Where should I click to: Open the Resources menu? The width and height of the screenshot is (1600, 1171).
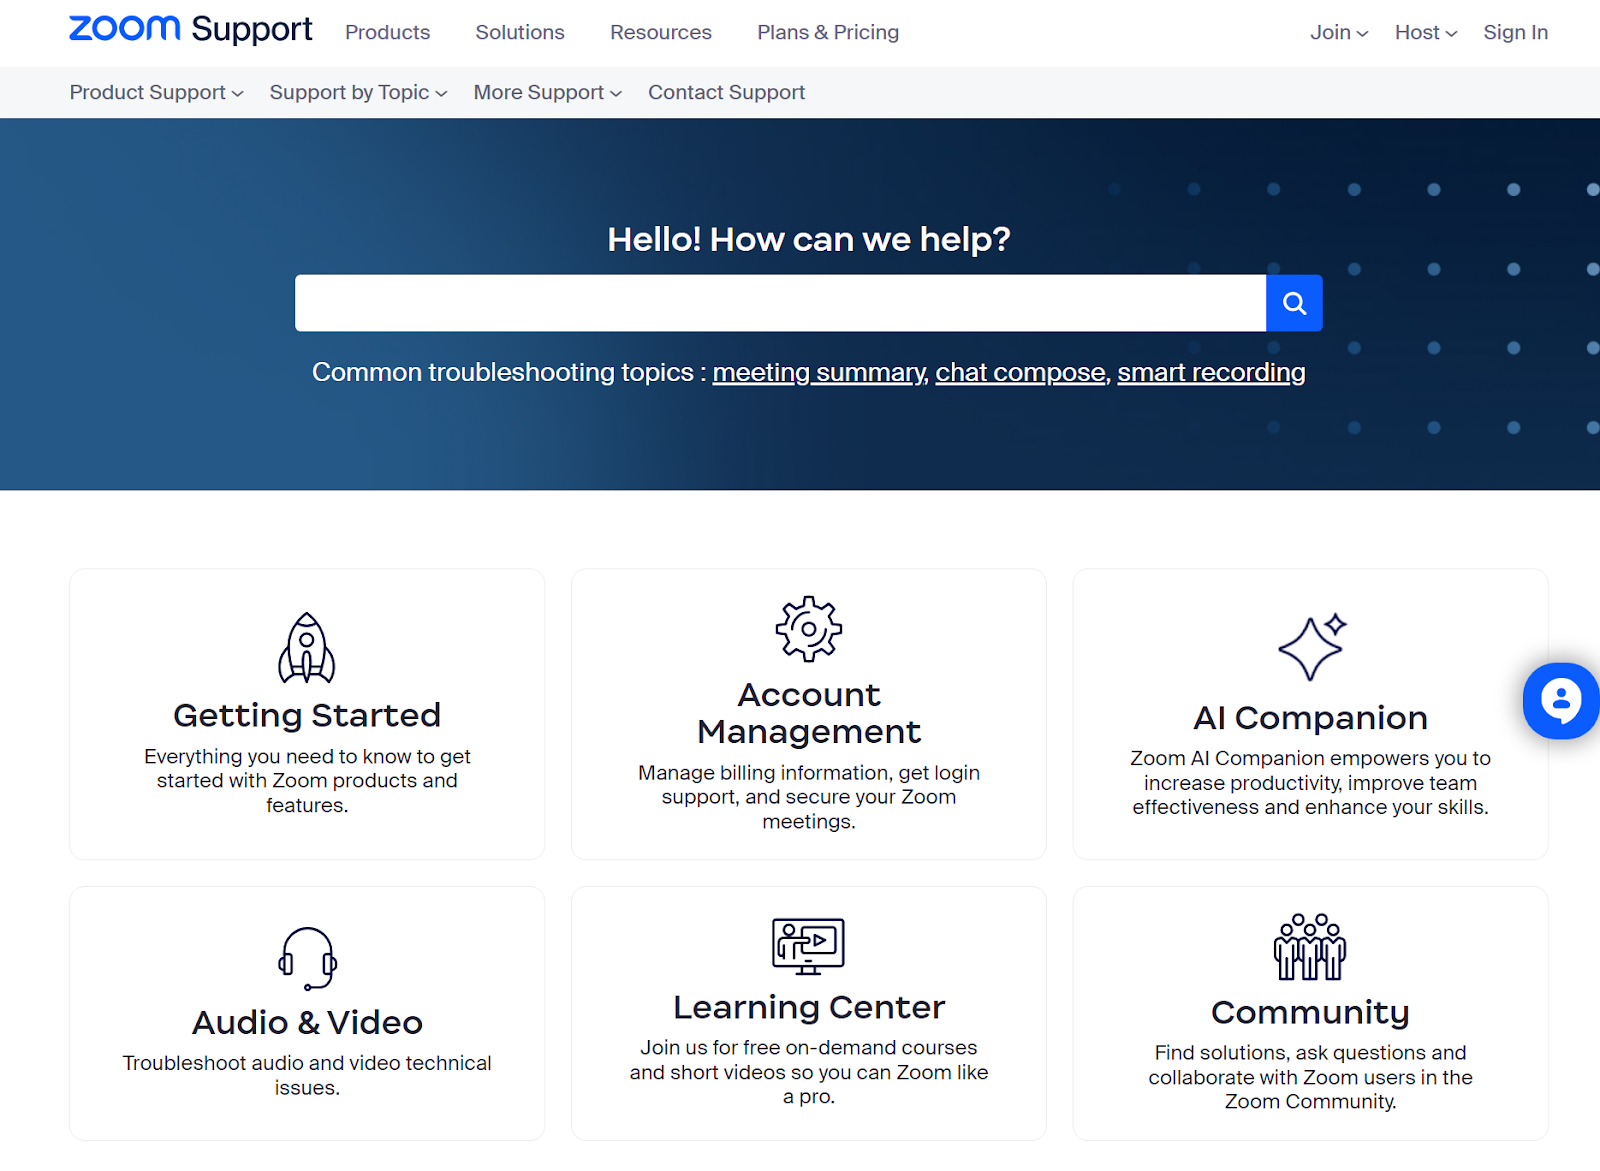tap(661, 32)
